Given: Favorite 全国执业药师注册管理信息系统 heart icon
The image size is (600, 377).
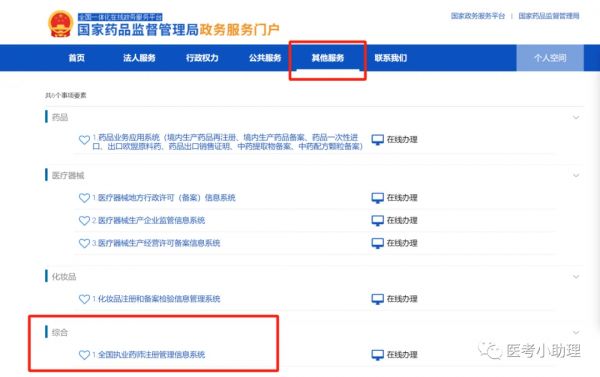Looking at the screenshot, I should tap(84, 355).
